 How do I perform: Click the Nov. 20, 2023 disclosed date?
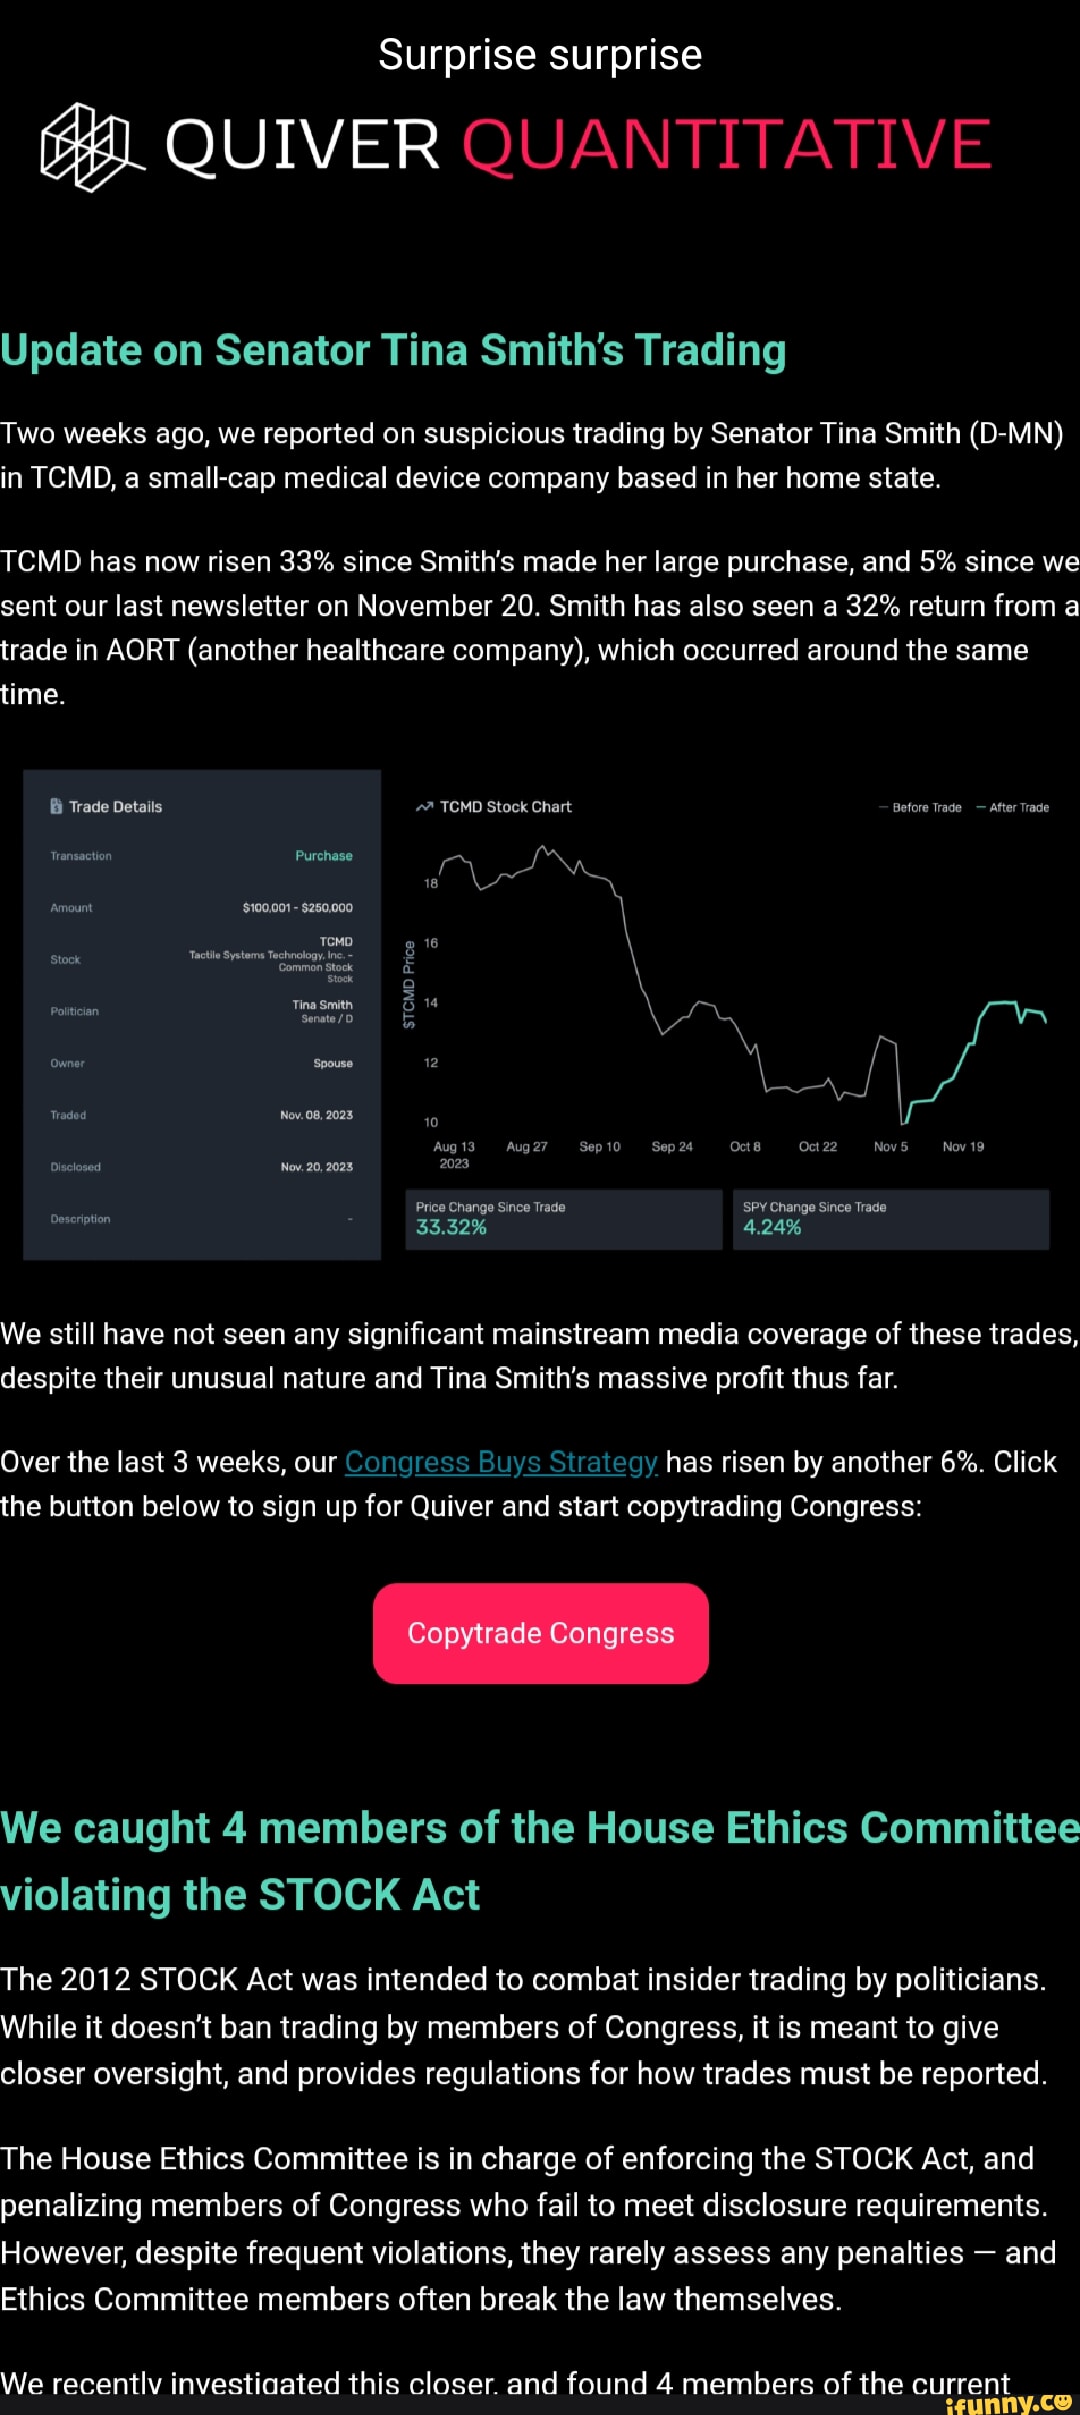(x=316, y=1167)
